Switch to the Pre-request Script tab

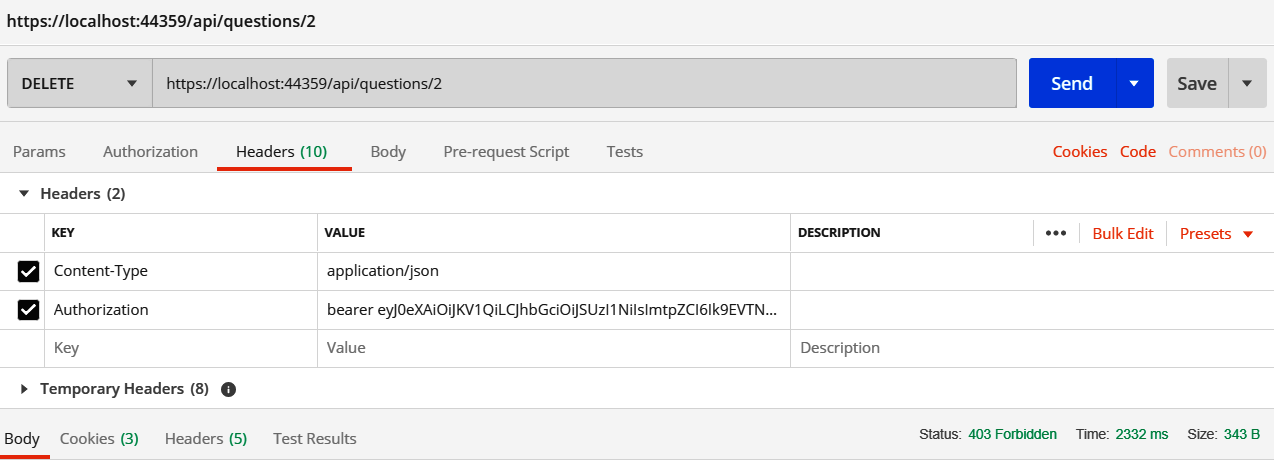click(506, 152)
